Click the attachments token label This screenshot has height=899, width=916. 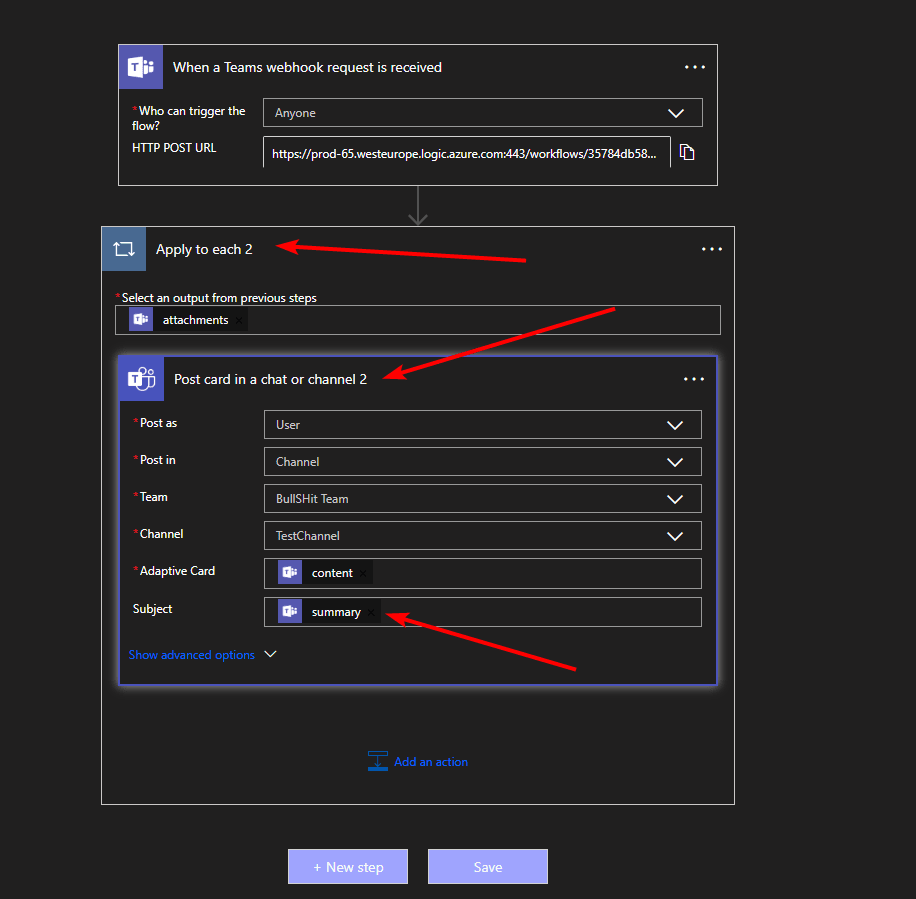195,320
